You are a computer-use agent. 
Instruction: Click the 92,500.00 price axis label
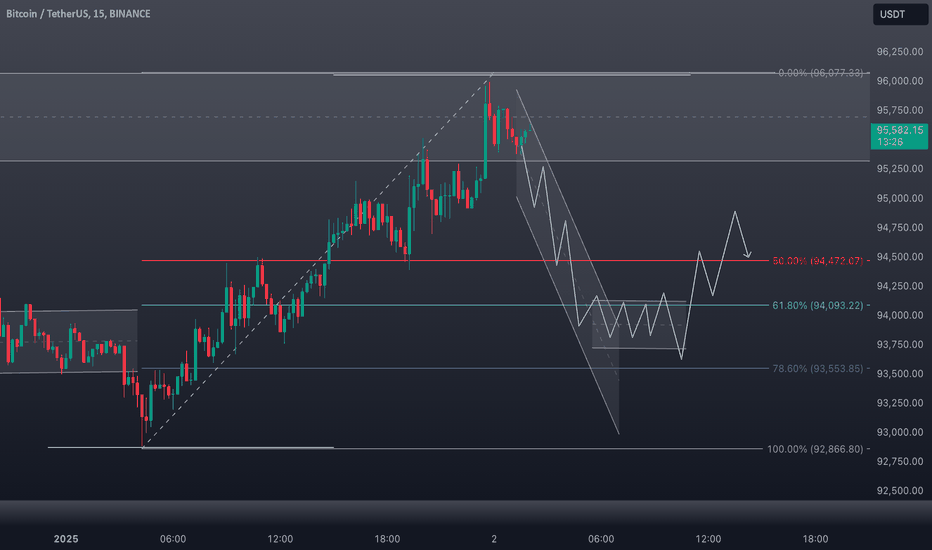click(x=899, y=491)
